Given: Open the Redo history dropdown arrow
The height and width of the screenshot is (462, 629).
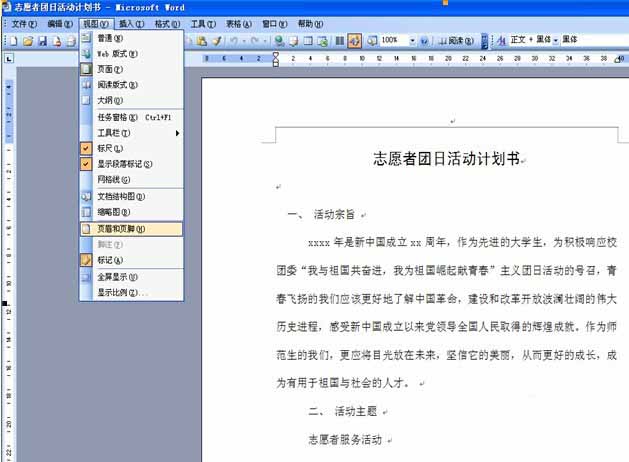Looking at the screenshot, I should click(265, 41).
